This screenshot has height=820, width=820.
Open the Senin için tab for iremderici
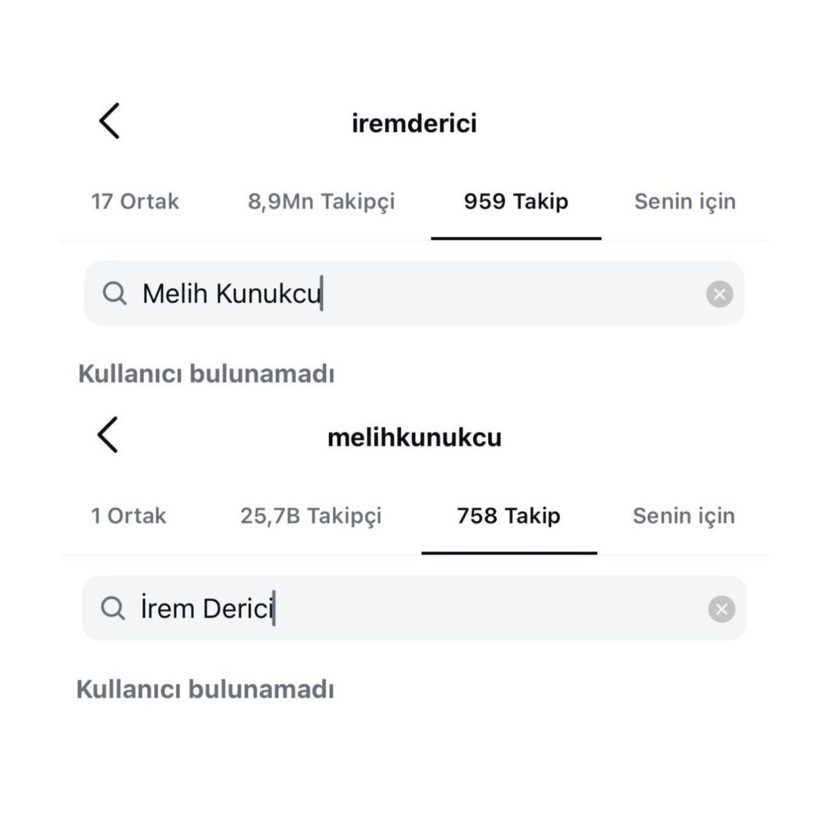click(x=685, y=201)
